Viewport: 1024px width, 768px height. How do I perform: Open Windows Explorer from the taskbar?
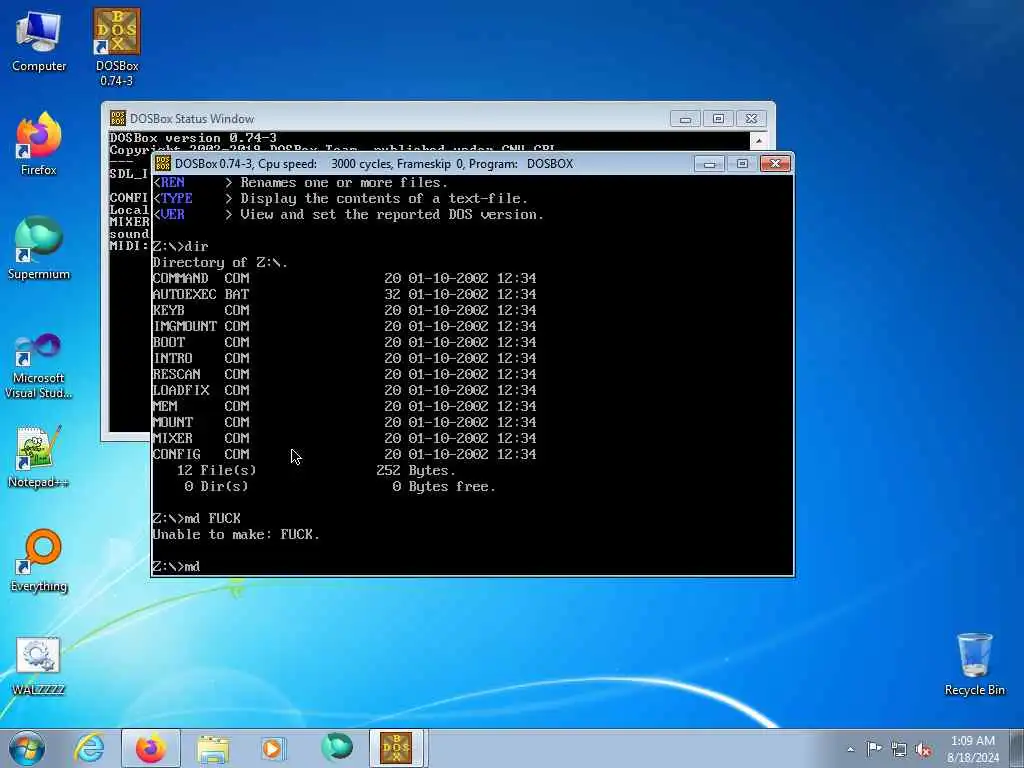pos(213,748)
